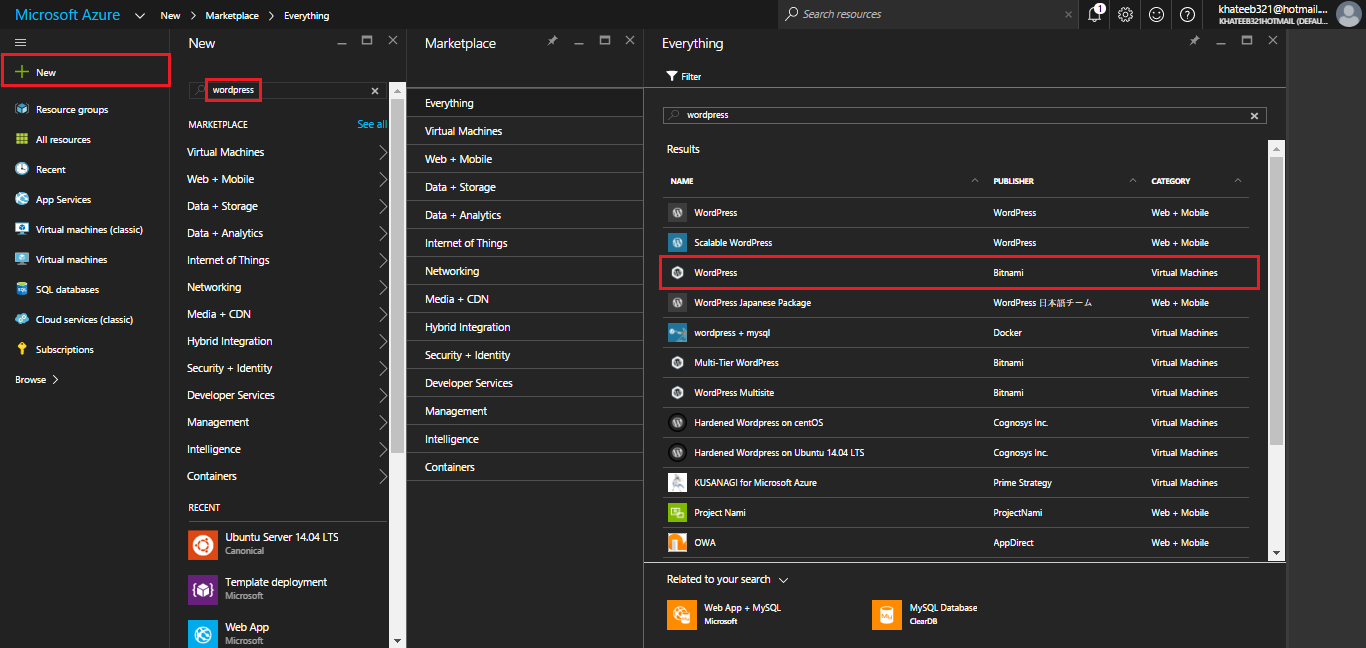1366x648 pixels.
Task: Open the help question mark icon
Action: coord(1188,14)
